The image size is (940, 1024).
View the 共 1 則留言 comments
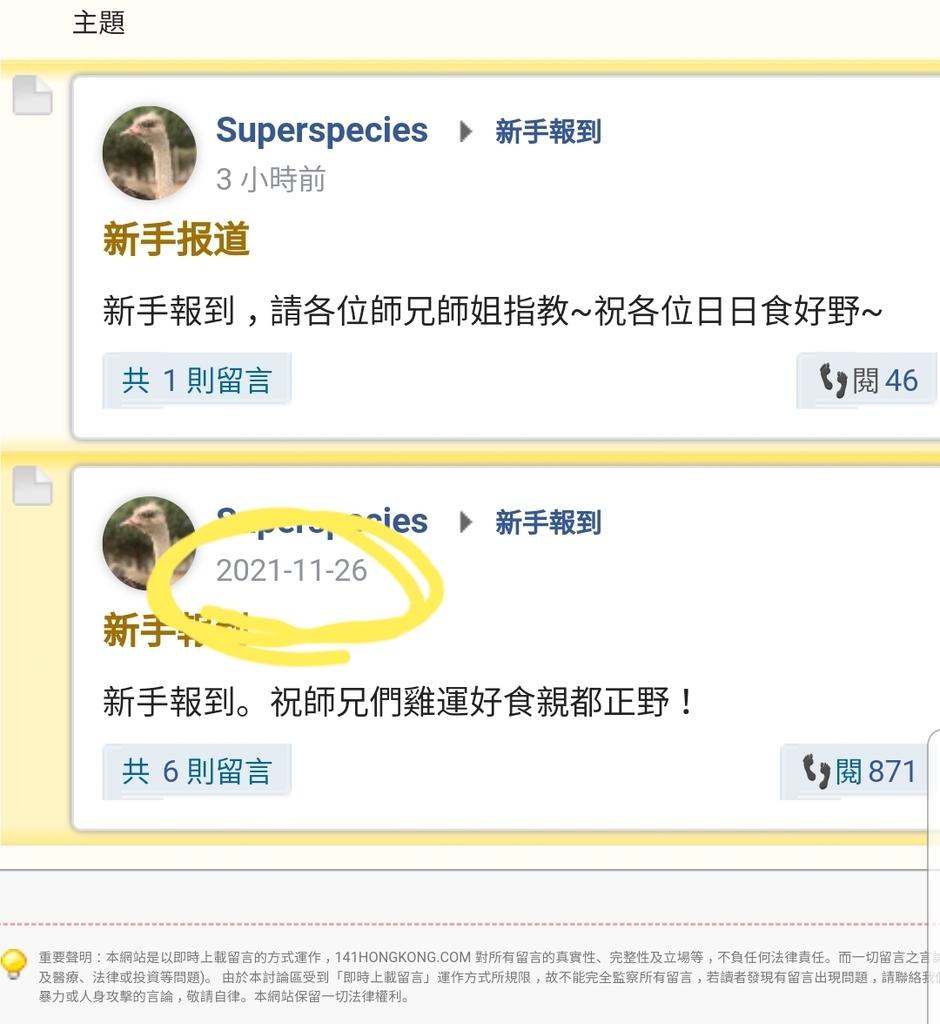coord(197,380)
